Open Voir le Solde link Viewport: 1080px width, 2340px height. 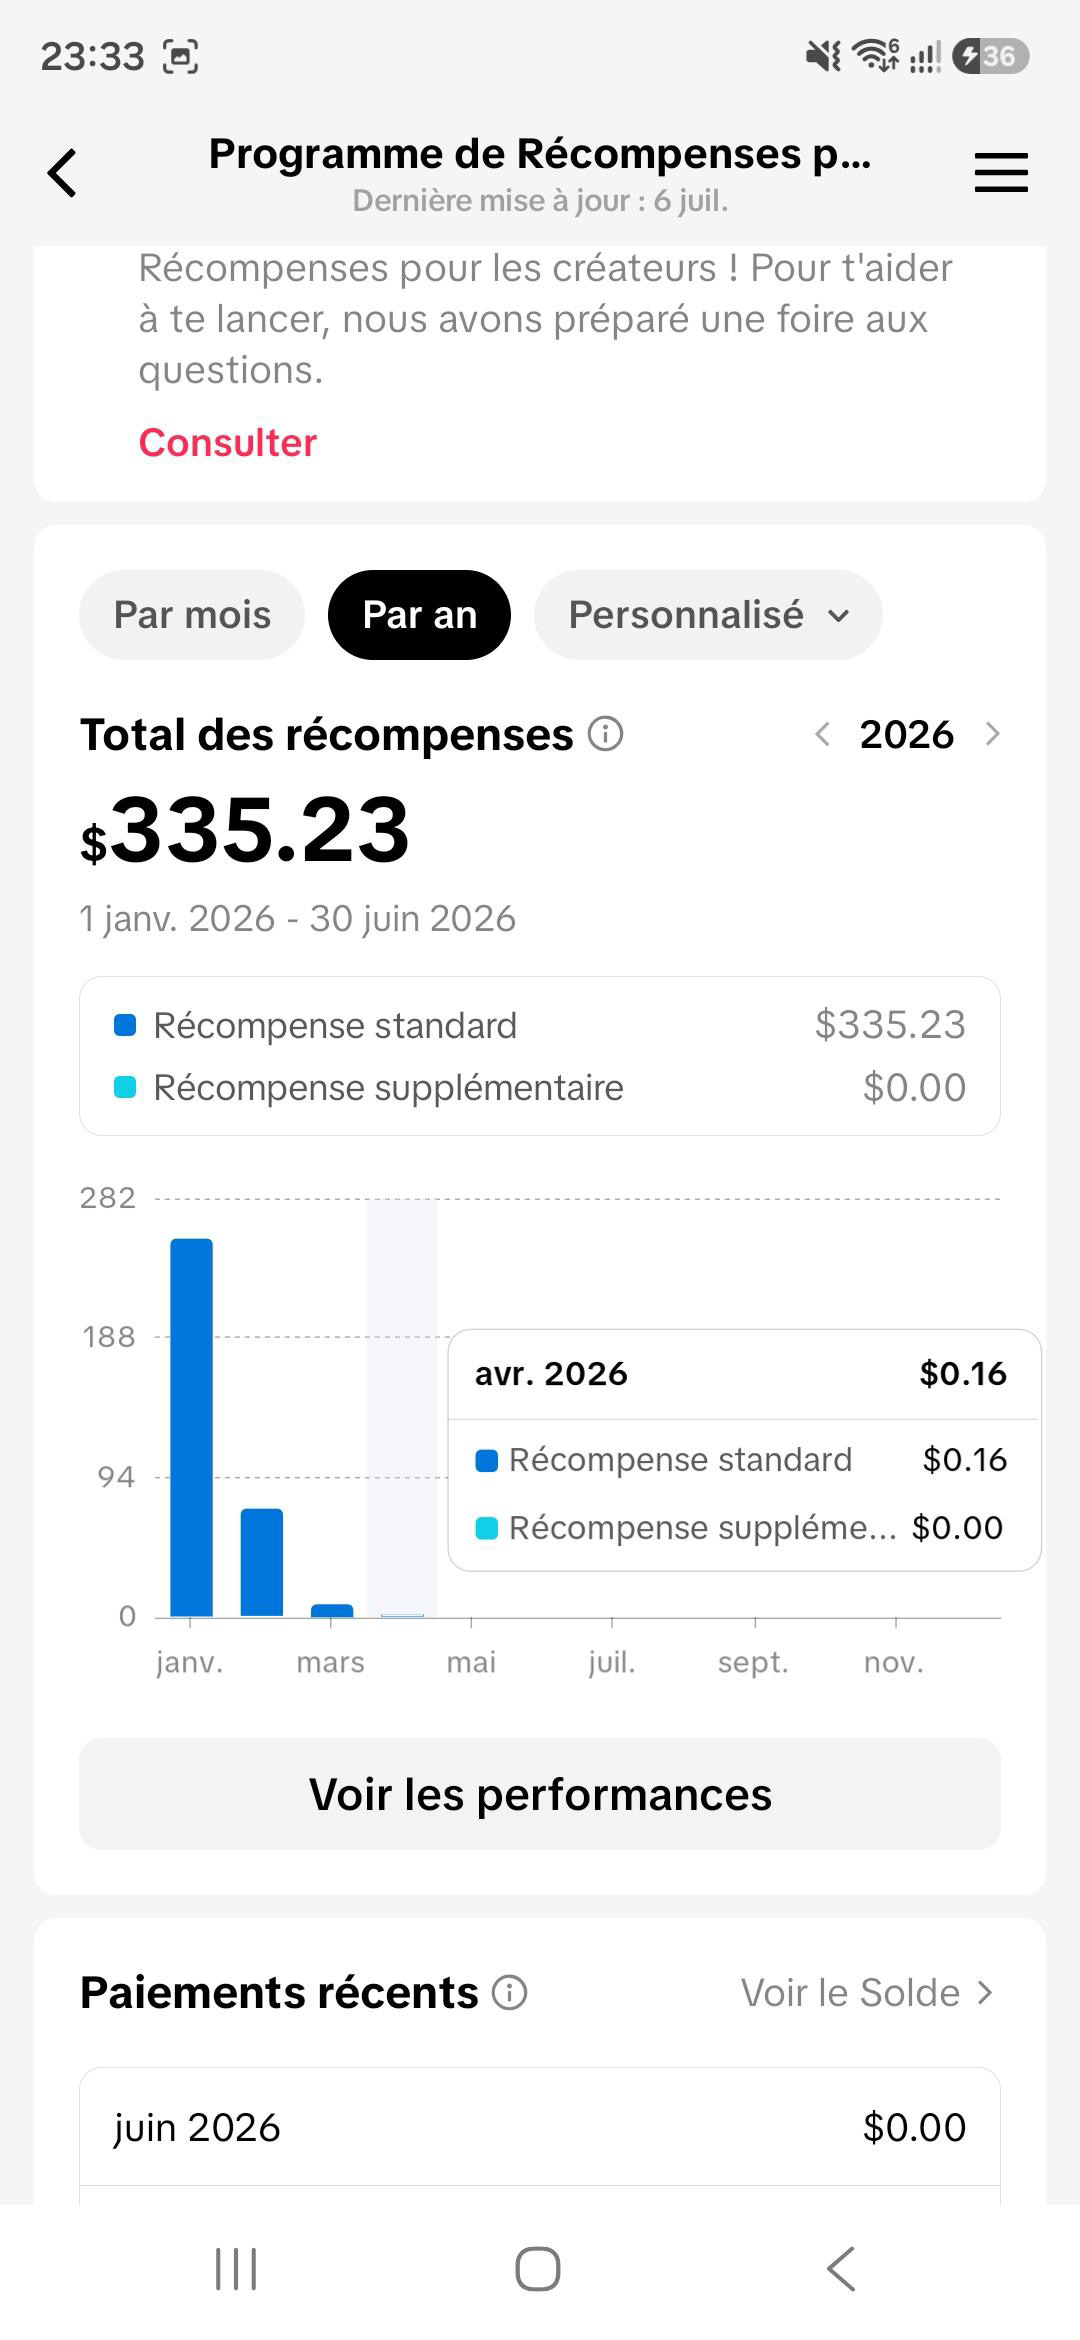pyautogui.click(x=867, y=1992)
